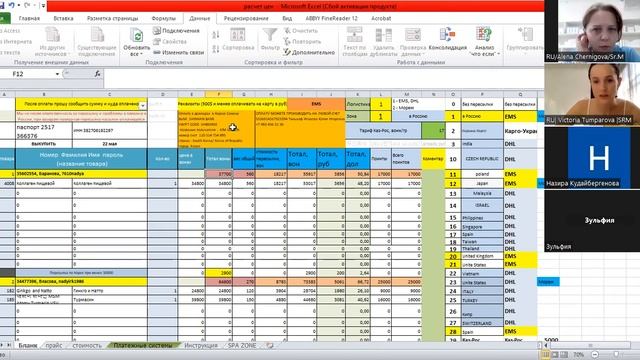The width and height of the screenshot is (640, 360).
Task: Click the CZECH REPUBLIC cell
Action: (482, 159)
